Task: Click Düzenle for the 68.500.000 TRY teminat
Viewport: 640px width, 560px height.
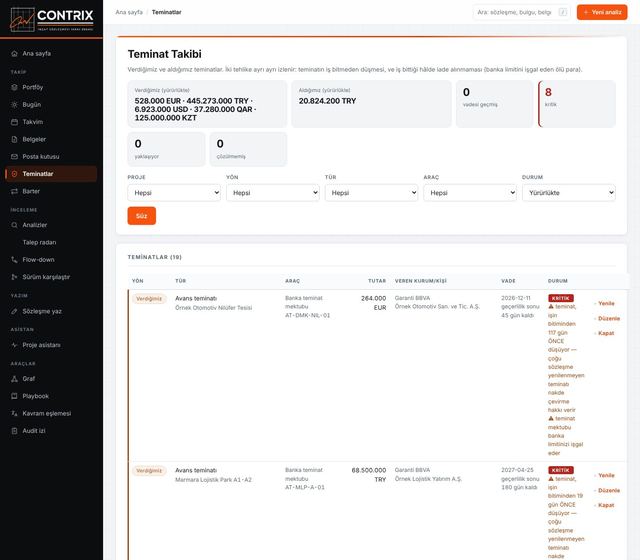Action: coord(609,490)
